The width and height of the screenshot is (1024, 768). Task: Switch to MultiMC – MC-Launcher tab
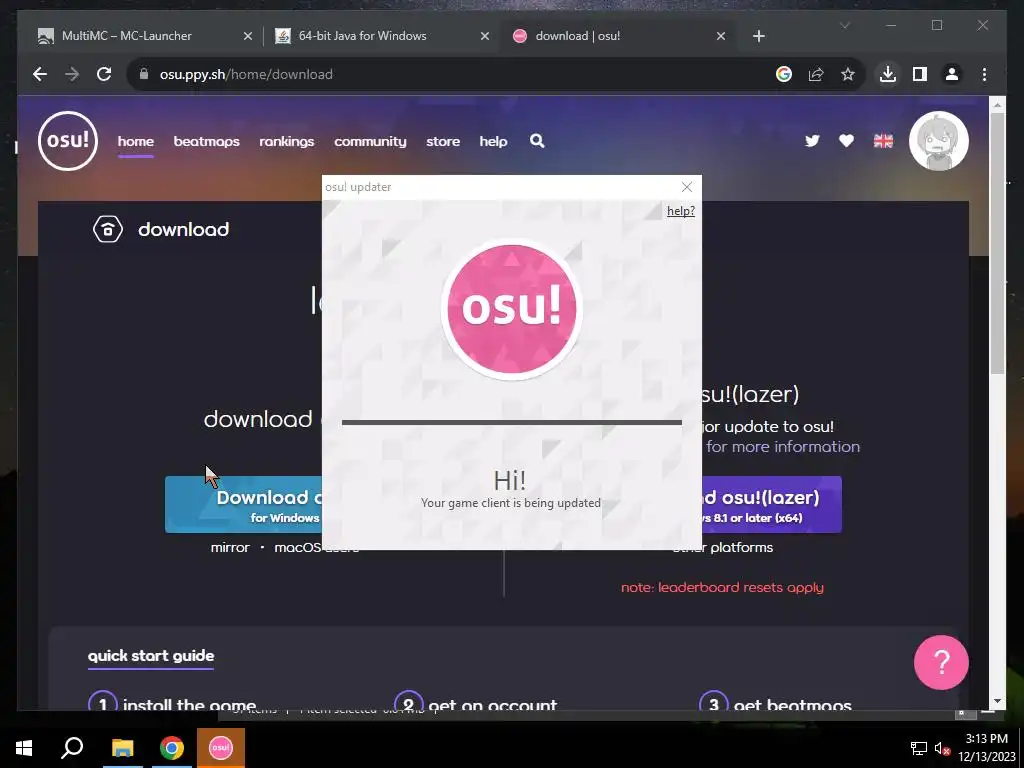pos(146,36)
